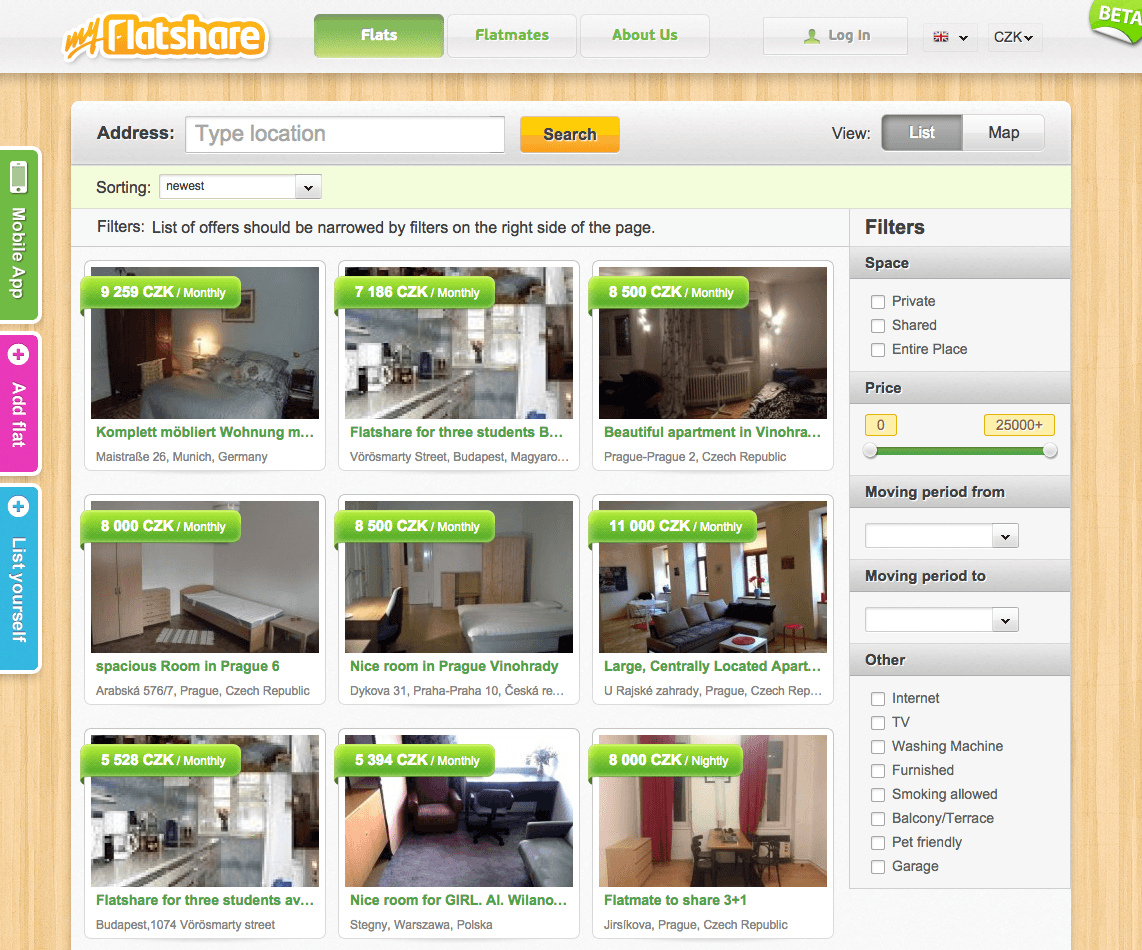Open the 8 000 CZK Nightly flat photo
The image size is (1142, 950).
(x=713, y=811)
